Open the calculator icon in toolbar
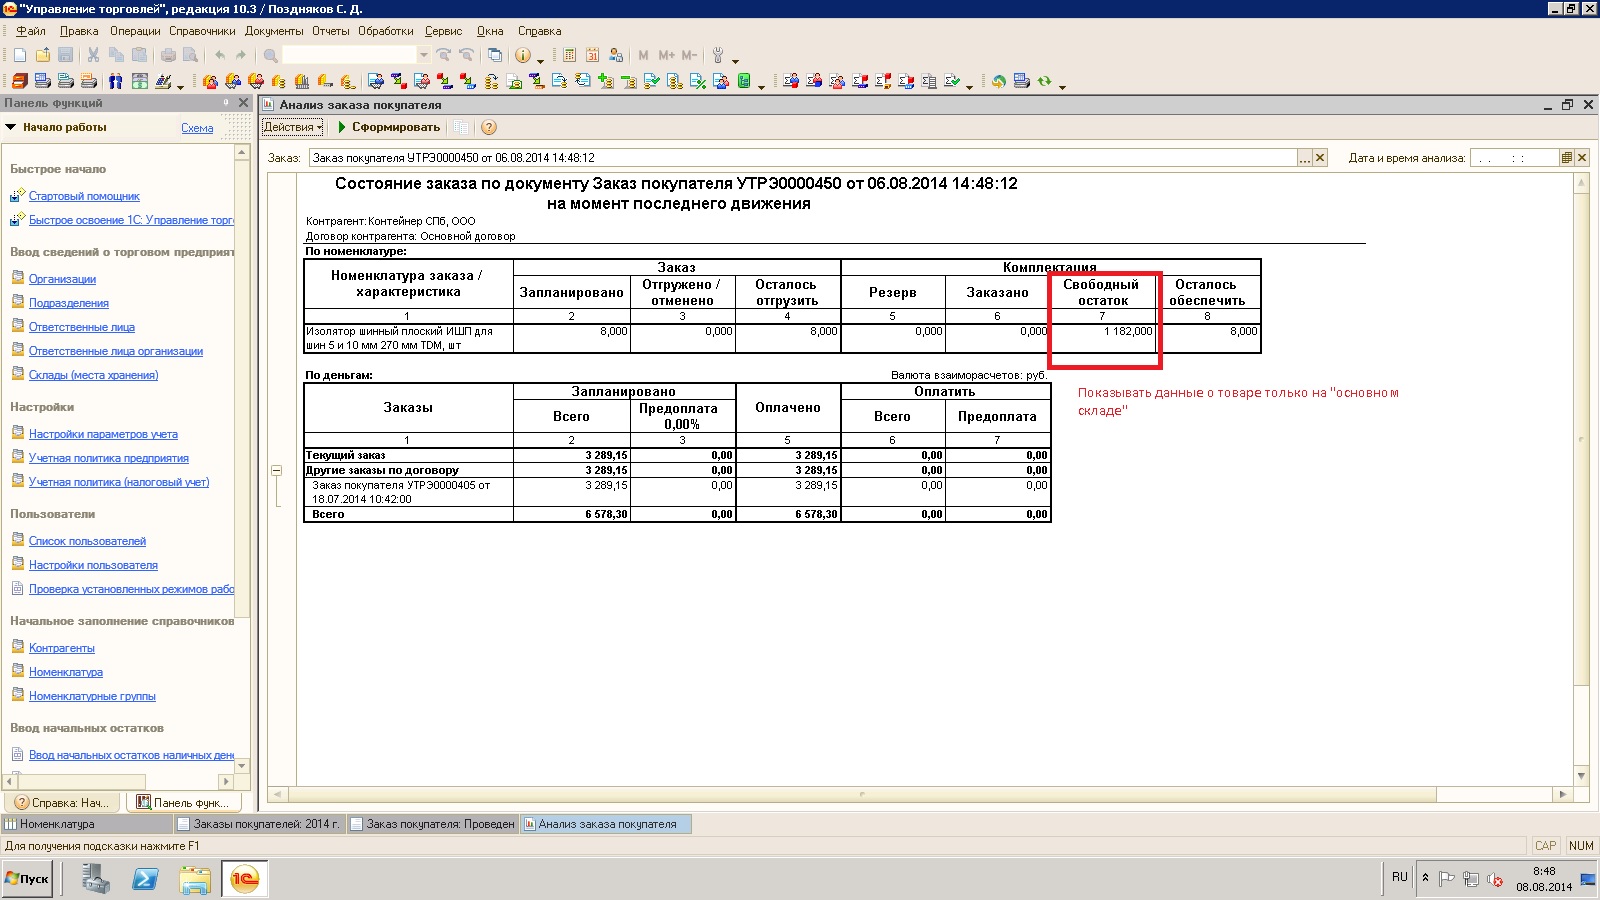The width and height of the screenshot is (1600, 900). 569,55
